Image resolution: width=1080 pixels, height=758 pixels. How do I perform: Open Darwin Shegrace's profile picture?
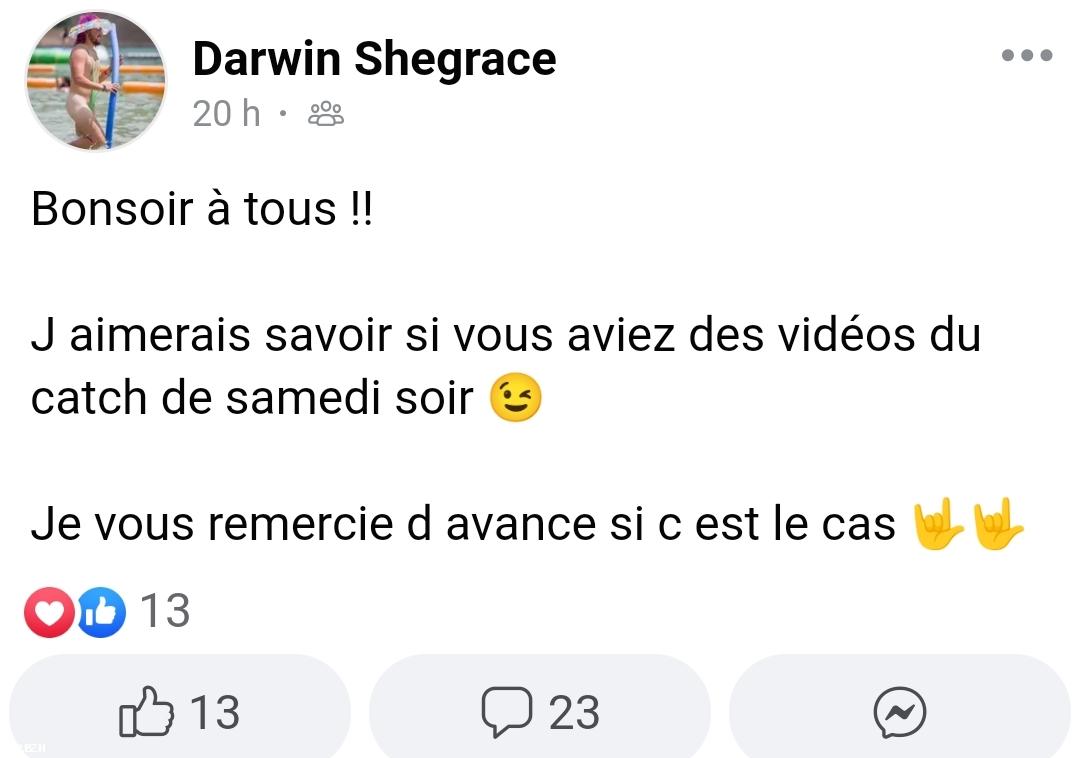tap(96, 81)
